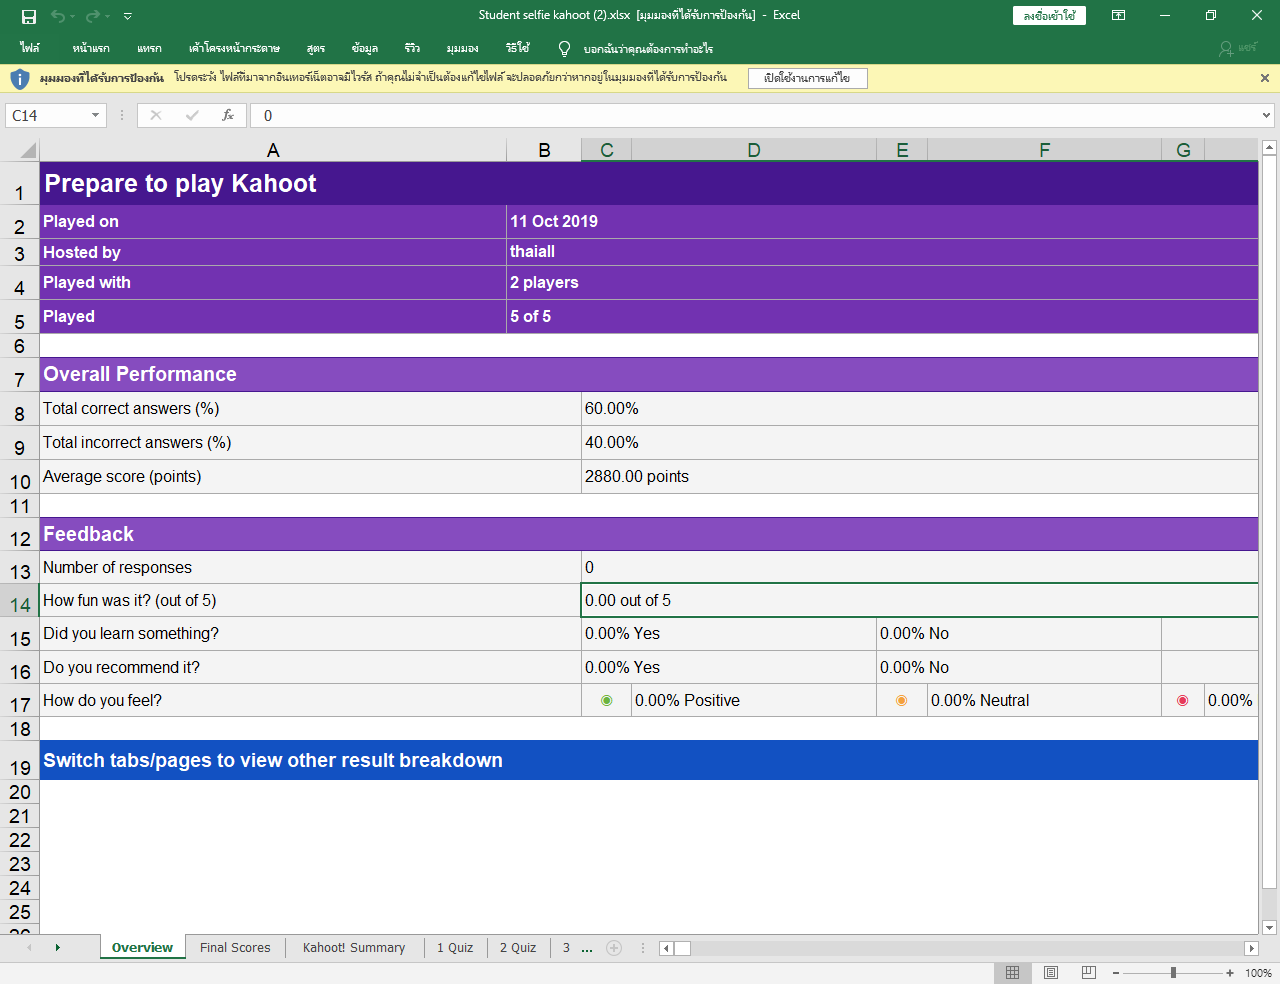Open Ribbon Display Options button
The image size is (1280, 984).
click(x=1118, y=15)
